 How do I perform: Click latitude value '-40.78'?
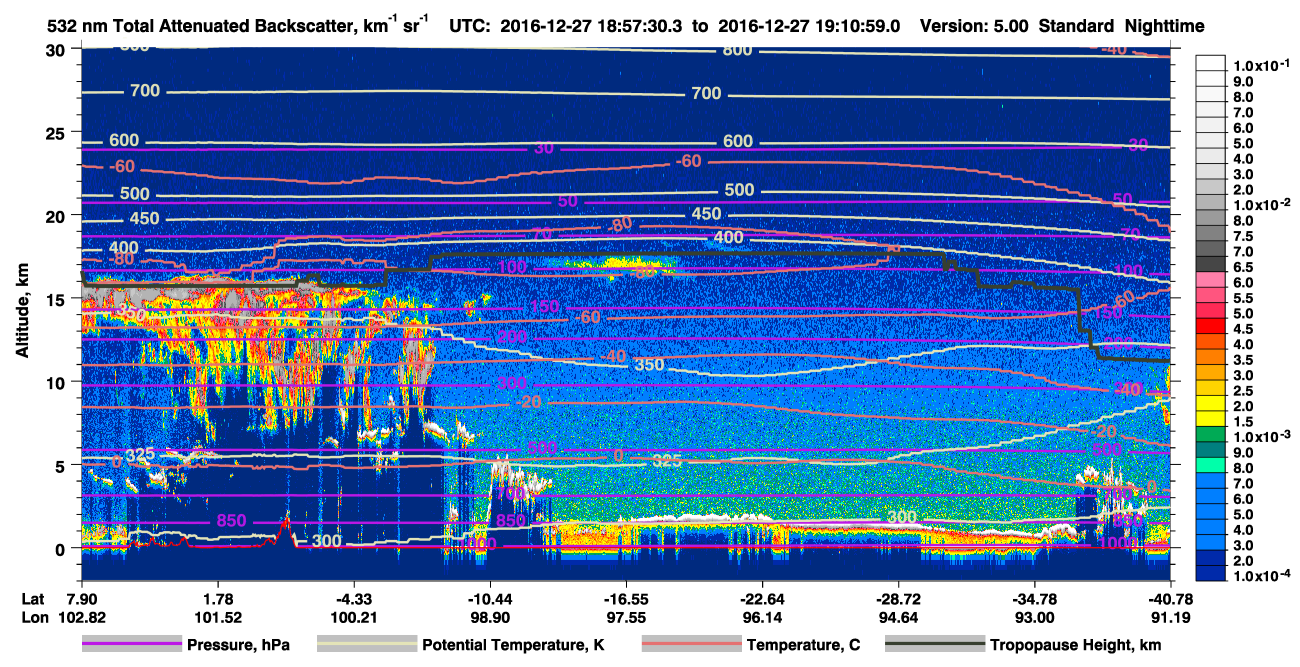click(1171, 599)
